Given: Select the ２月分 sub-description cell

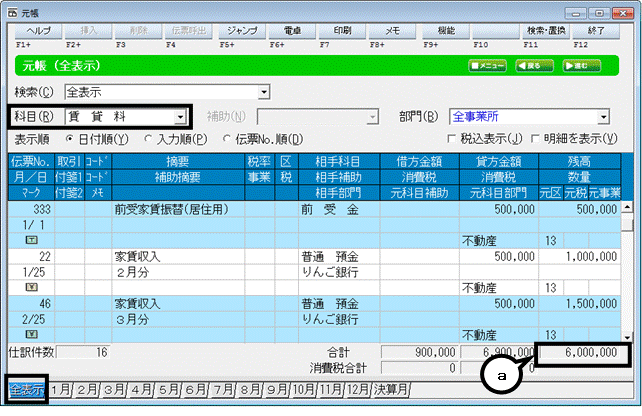Looking at the screenshot, I should pos(178,272).
